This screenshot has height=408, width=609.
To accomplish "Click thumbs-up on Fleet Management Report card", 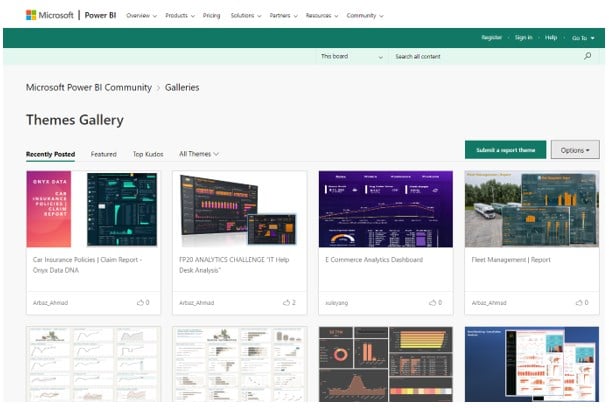I will (579, 302).
